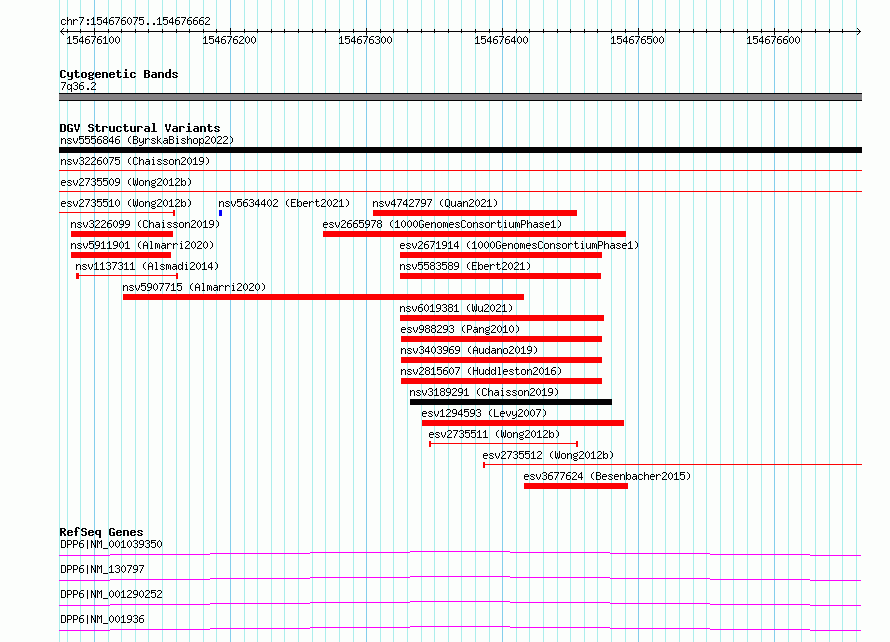Image resolution: width=890 pixels, height=642 pixels.
Task: Select nsv5907715 (Almarri2020) label
Action: point(194,287)
